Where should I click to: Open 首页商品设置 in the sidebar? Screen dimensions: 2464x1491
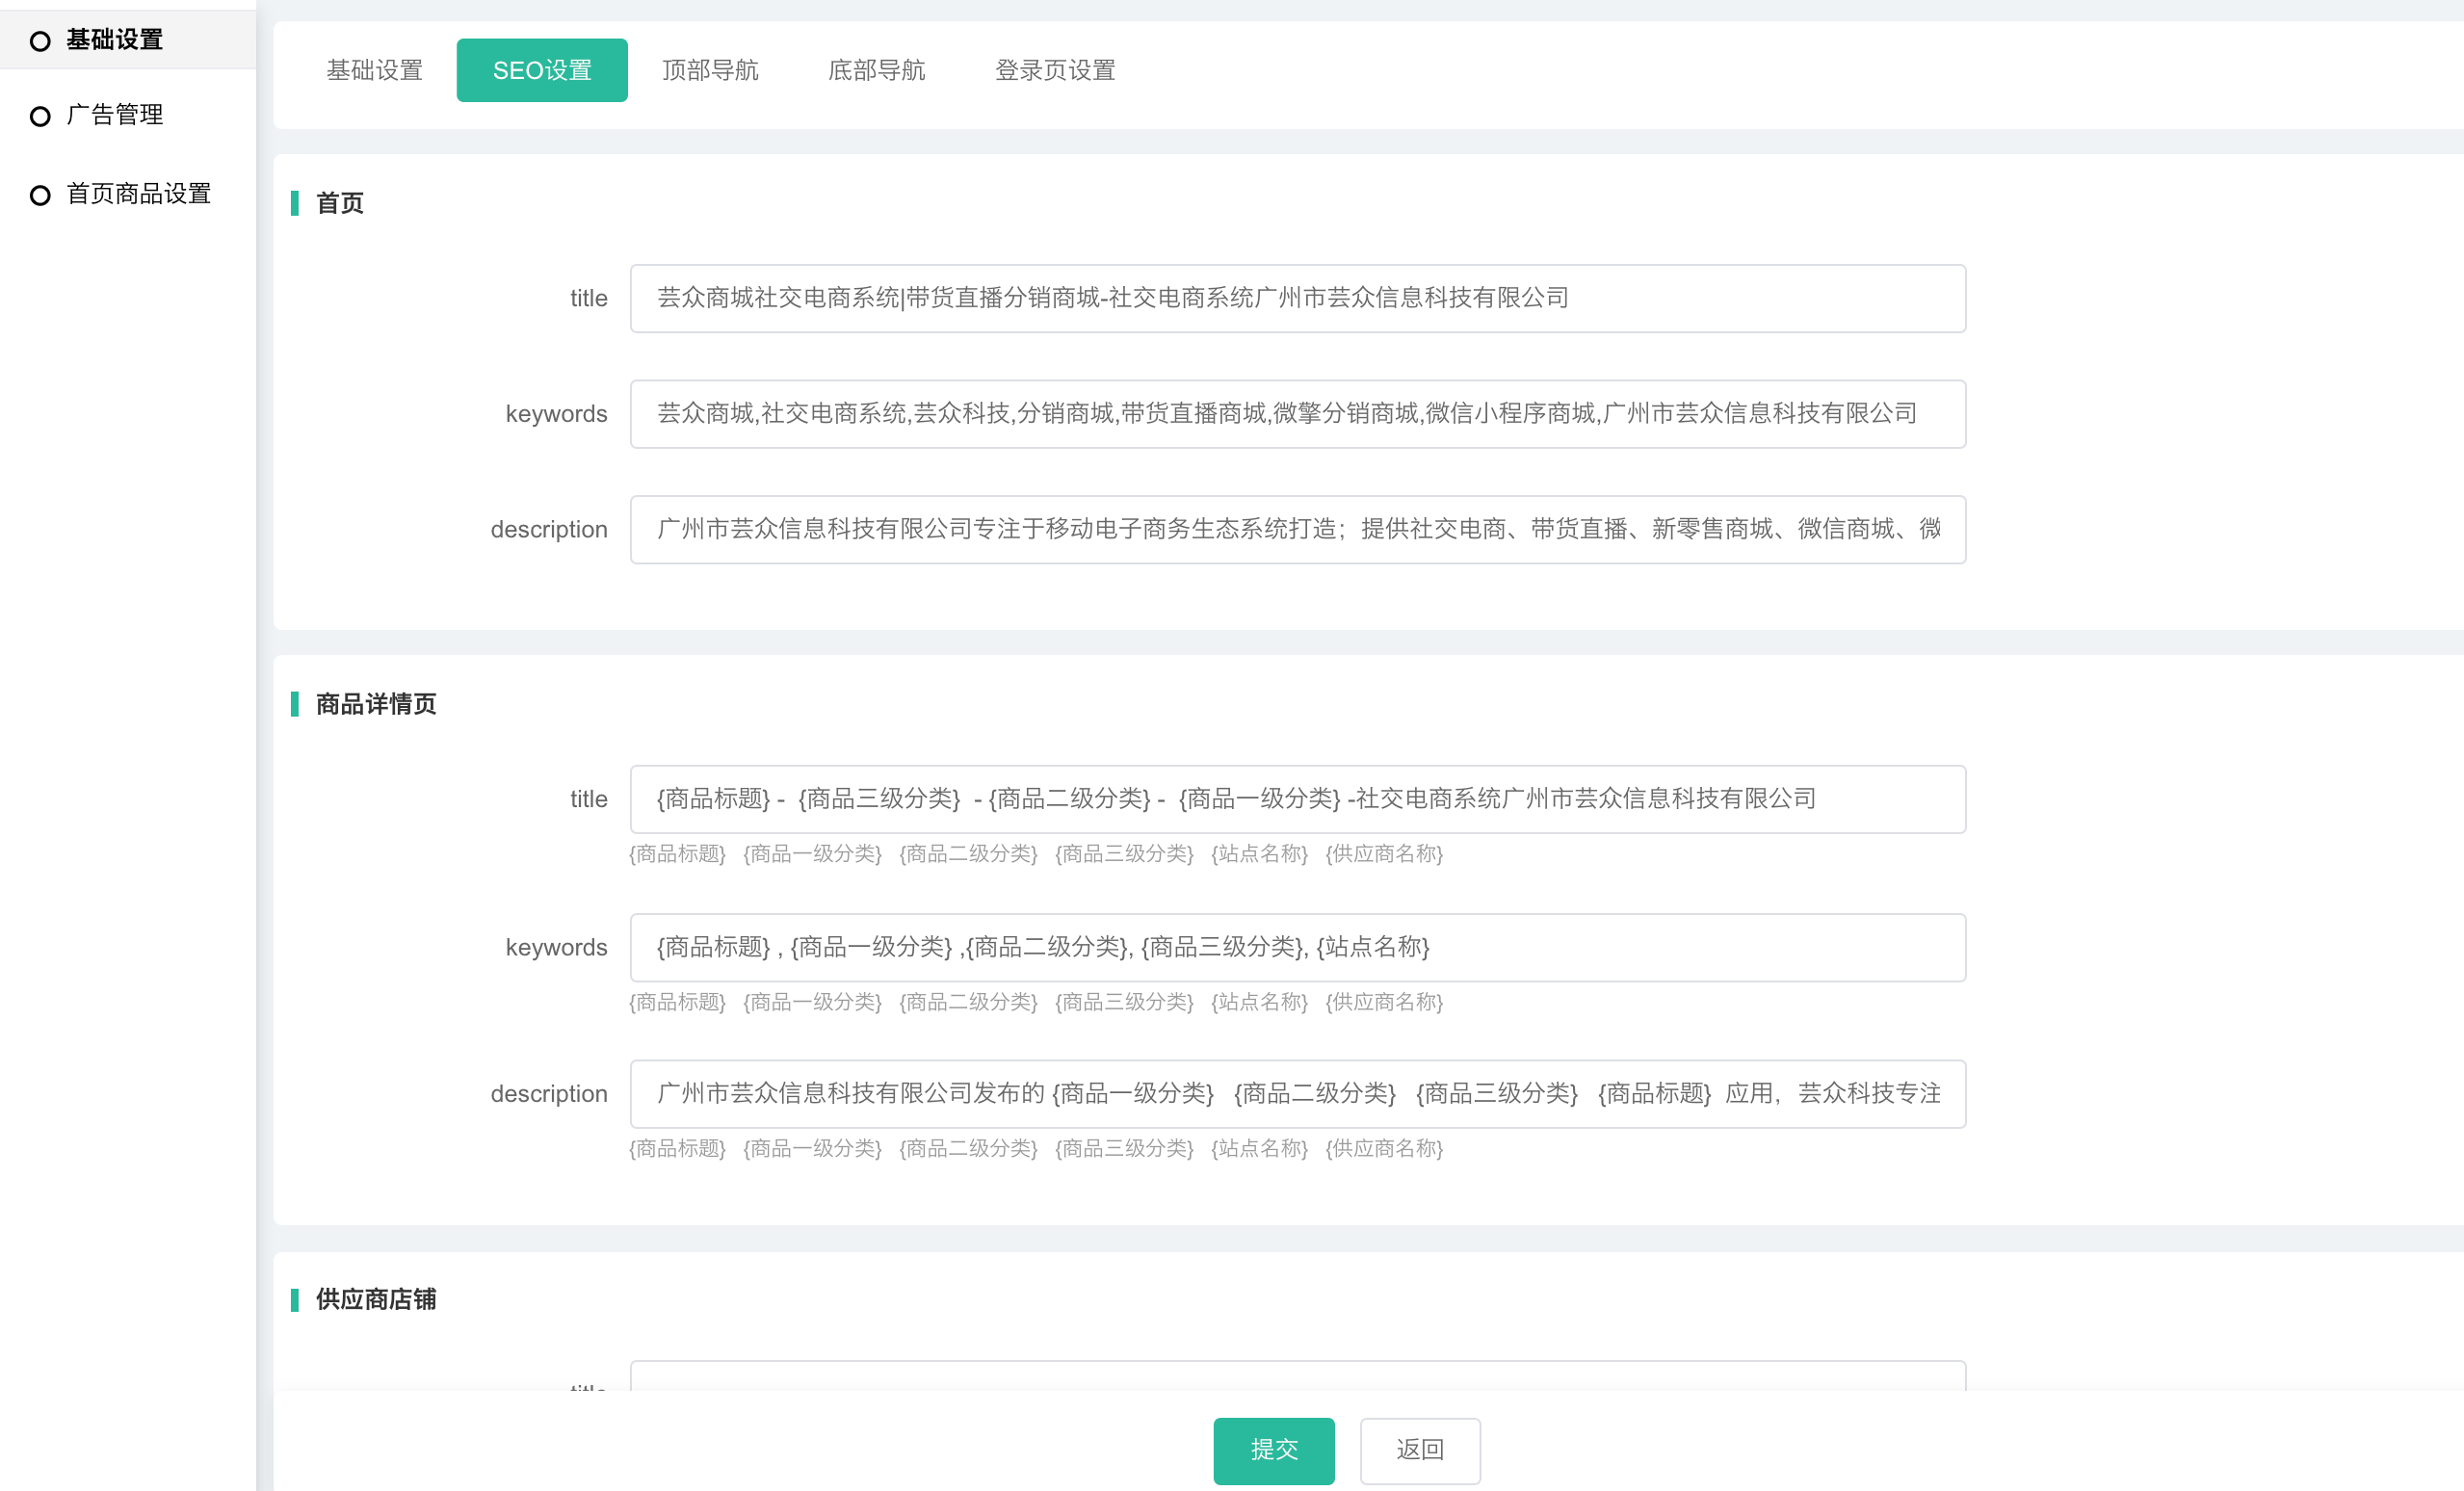point(138,194)
